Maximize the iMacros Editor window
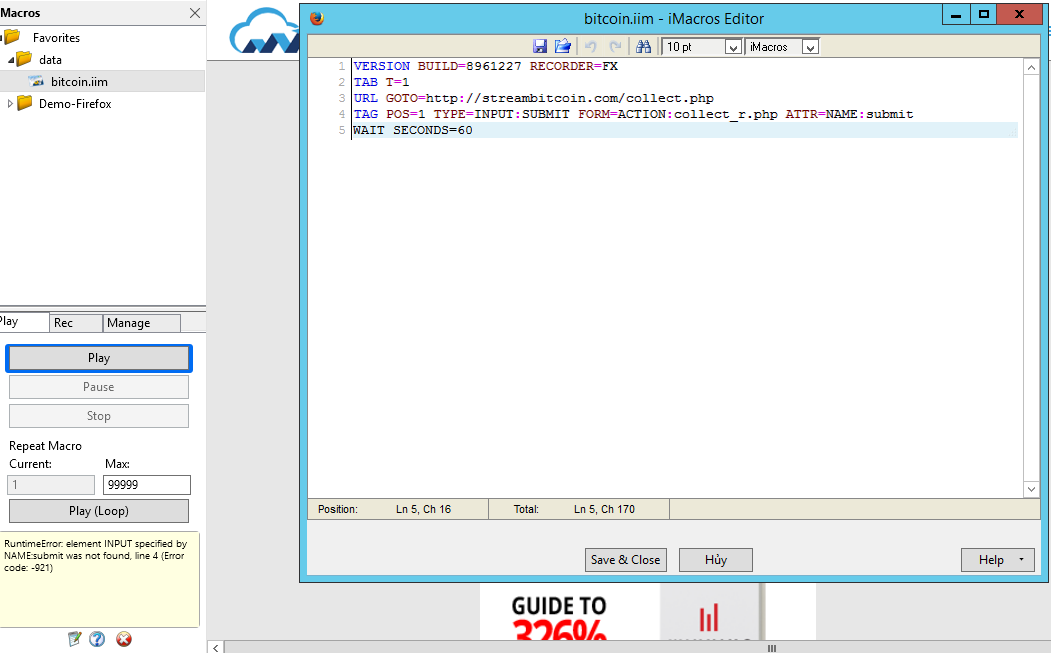 (x=983, y=15)
